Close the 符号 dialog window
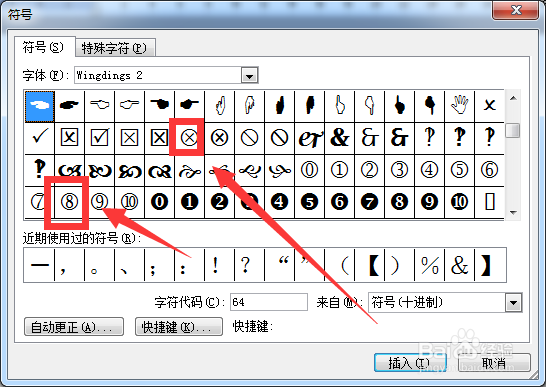This screenshot has width=546, height=387. point(516,10)
